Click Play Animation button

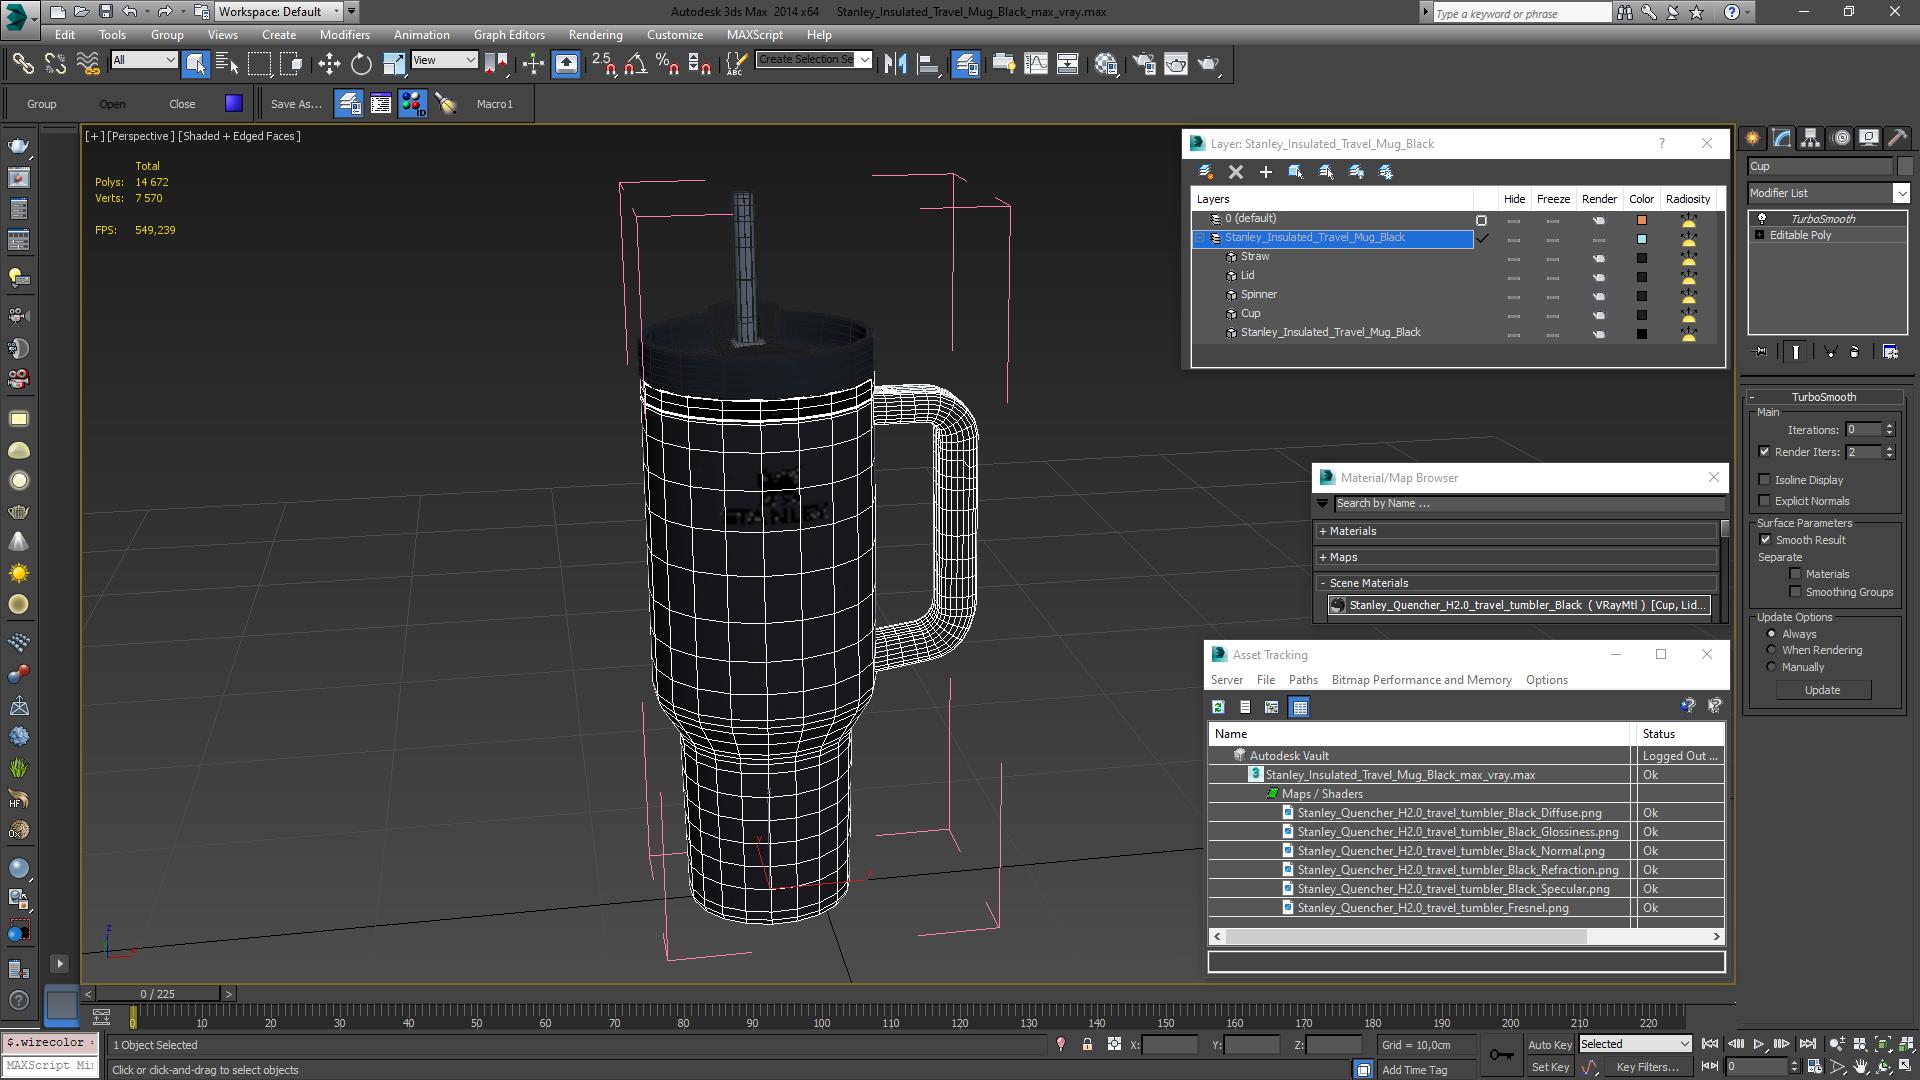click(x=1759, y=1044)
